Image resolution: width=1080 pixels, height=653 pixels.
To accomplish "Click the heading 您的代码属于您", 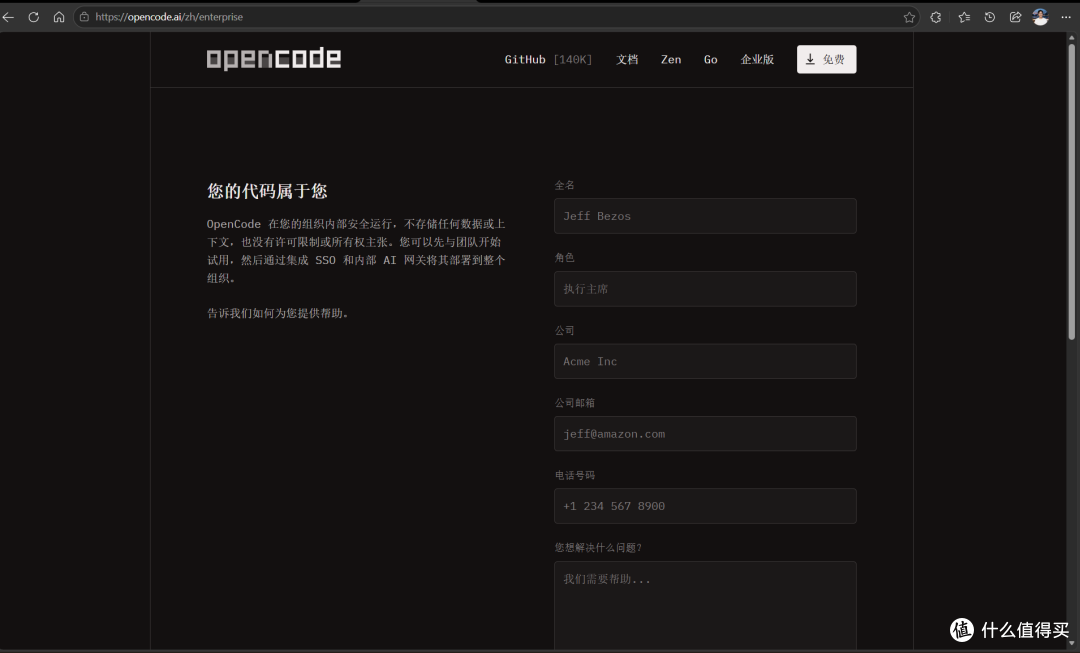I will [267, 191].
